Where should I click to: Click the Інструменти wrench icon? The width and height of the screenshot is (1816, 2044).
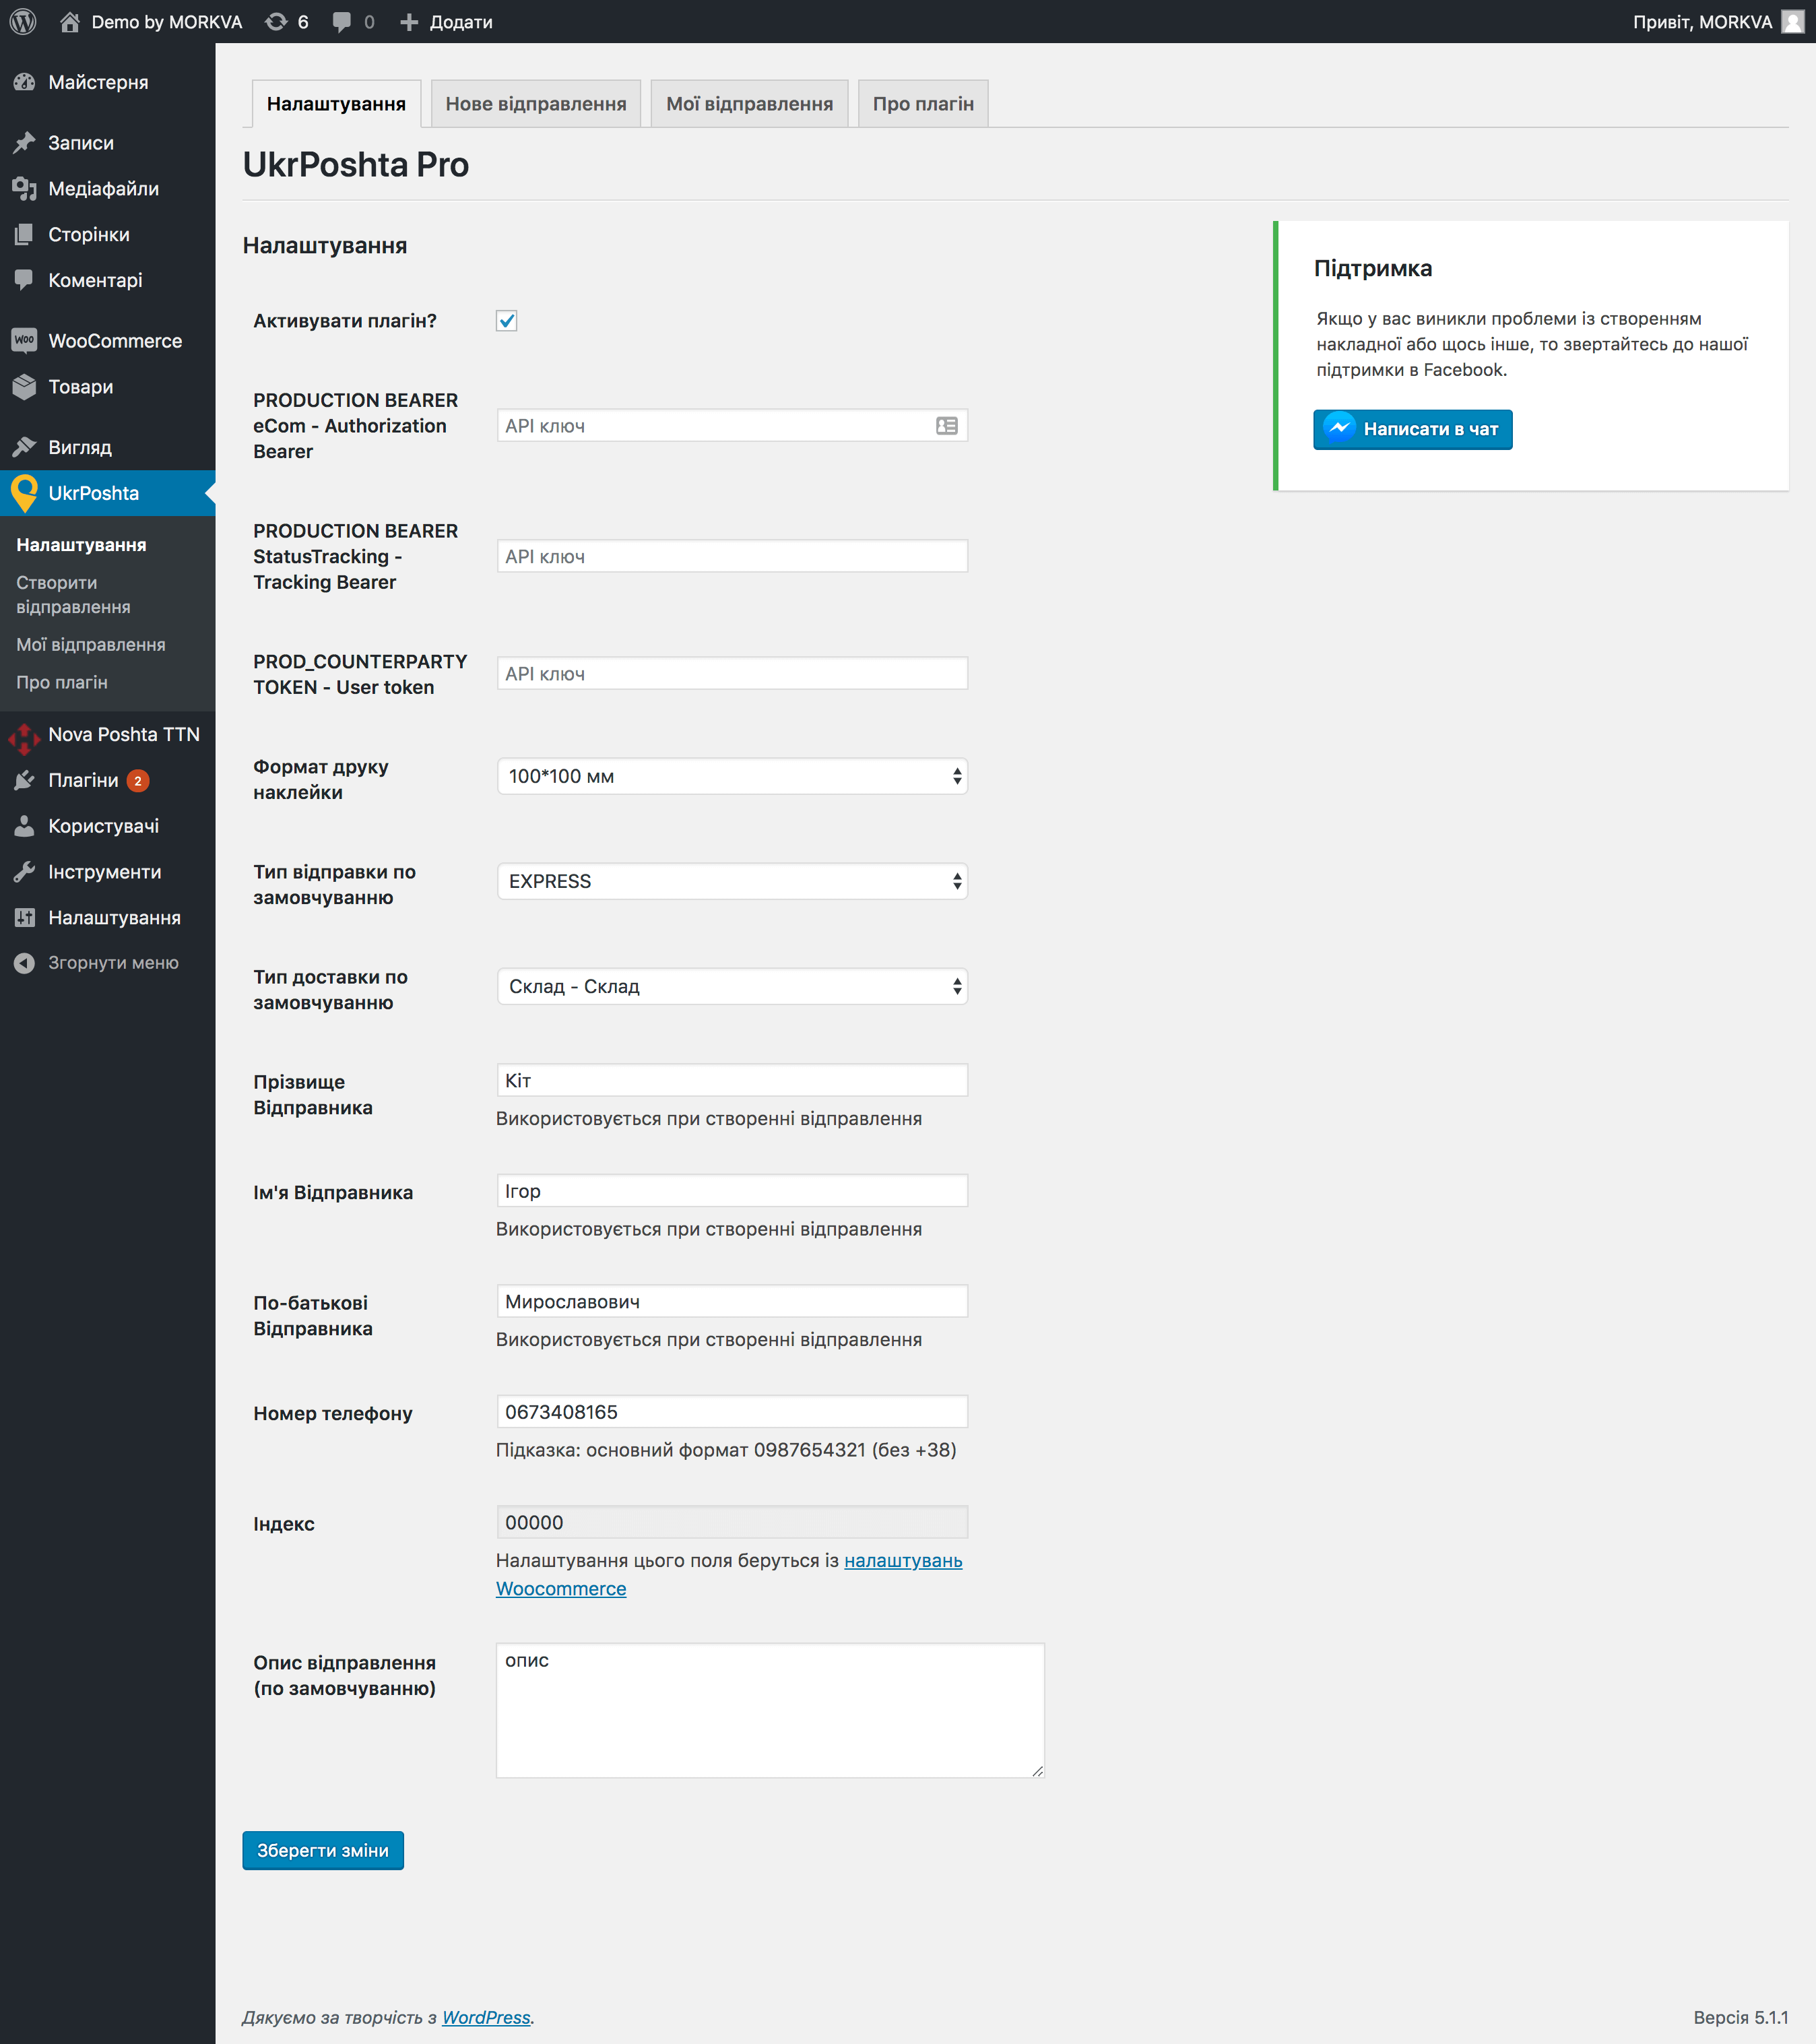coord(24,872)
